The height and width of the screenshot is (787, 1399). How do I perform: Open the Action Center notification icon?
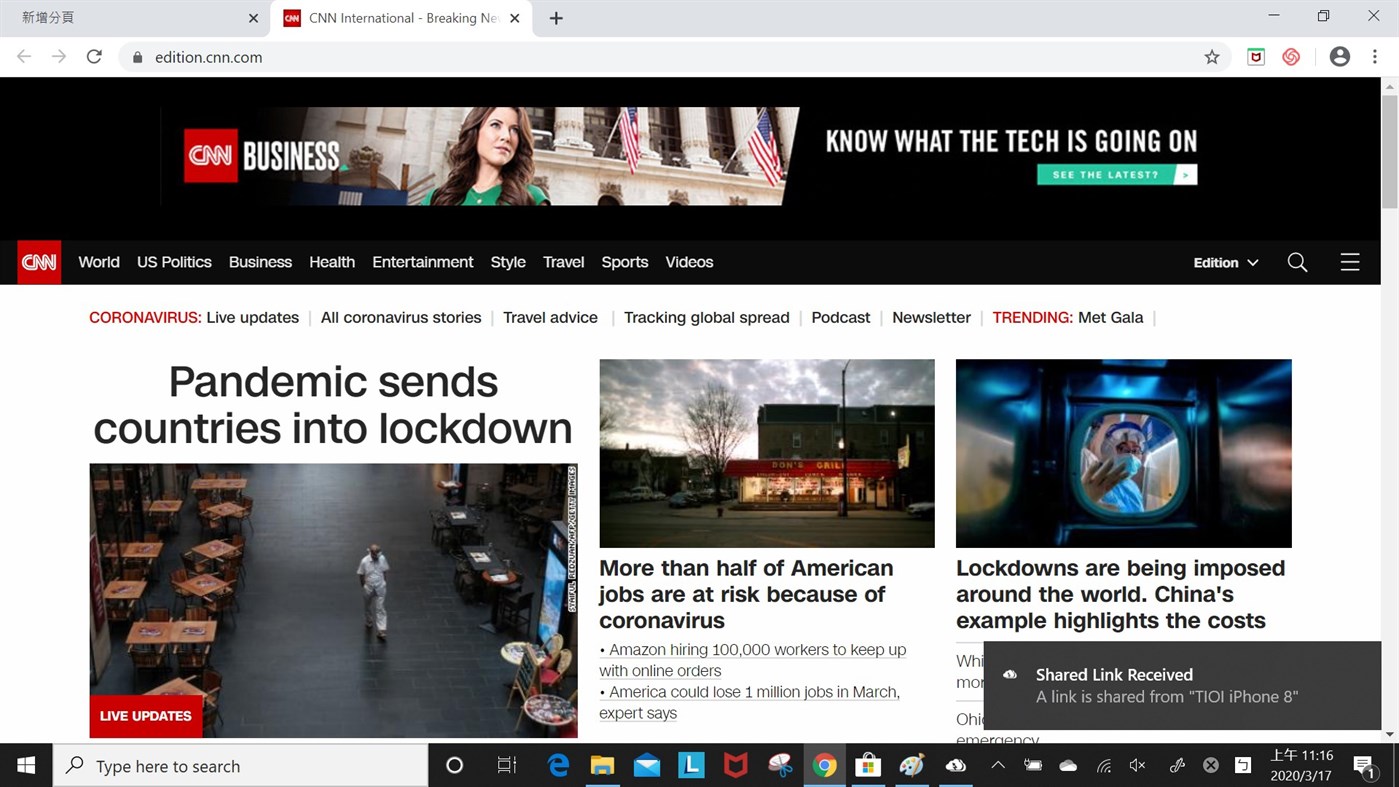tap(1363, 767)
